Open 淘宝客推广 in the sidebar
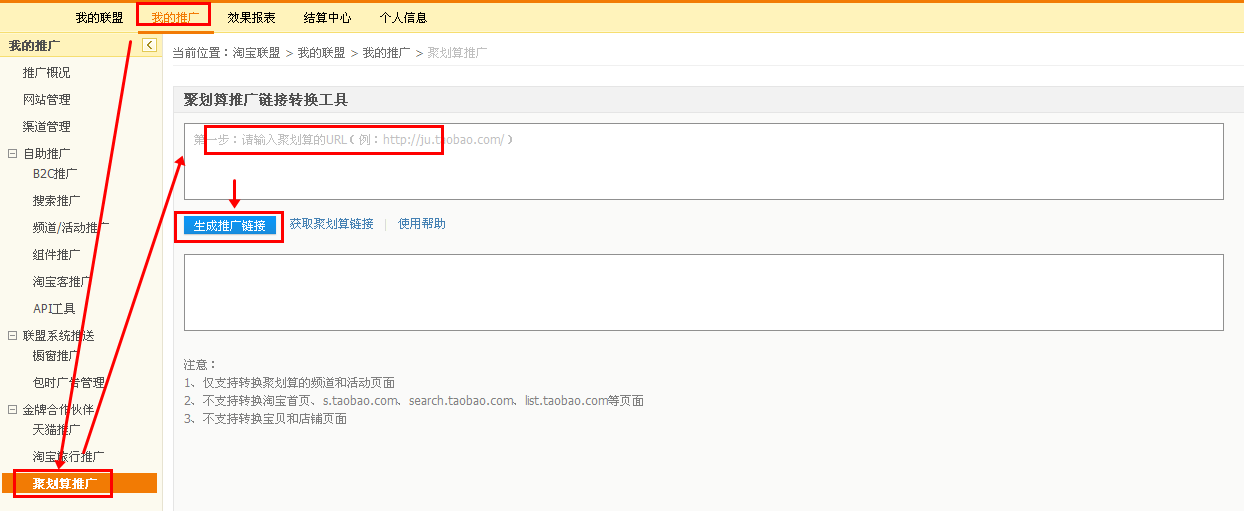The height and width of the screenshot is (511, 1244). [62, 282]
